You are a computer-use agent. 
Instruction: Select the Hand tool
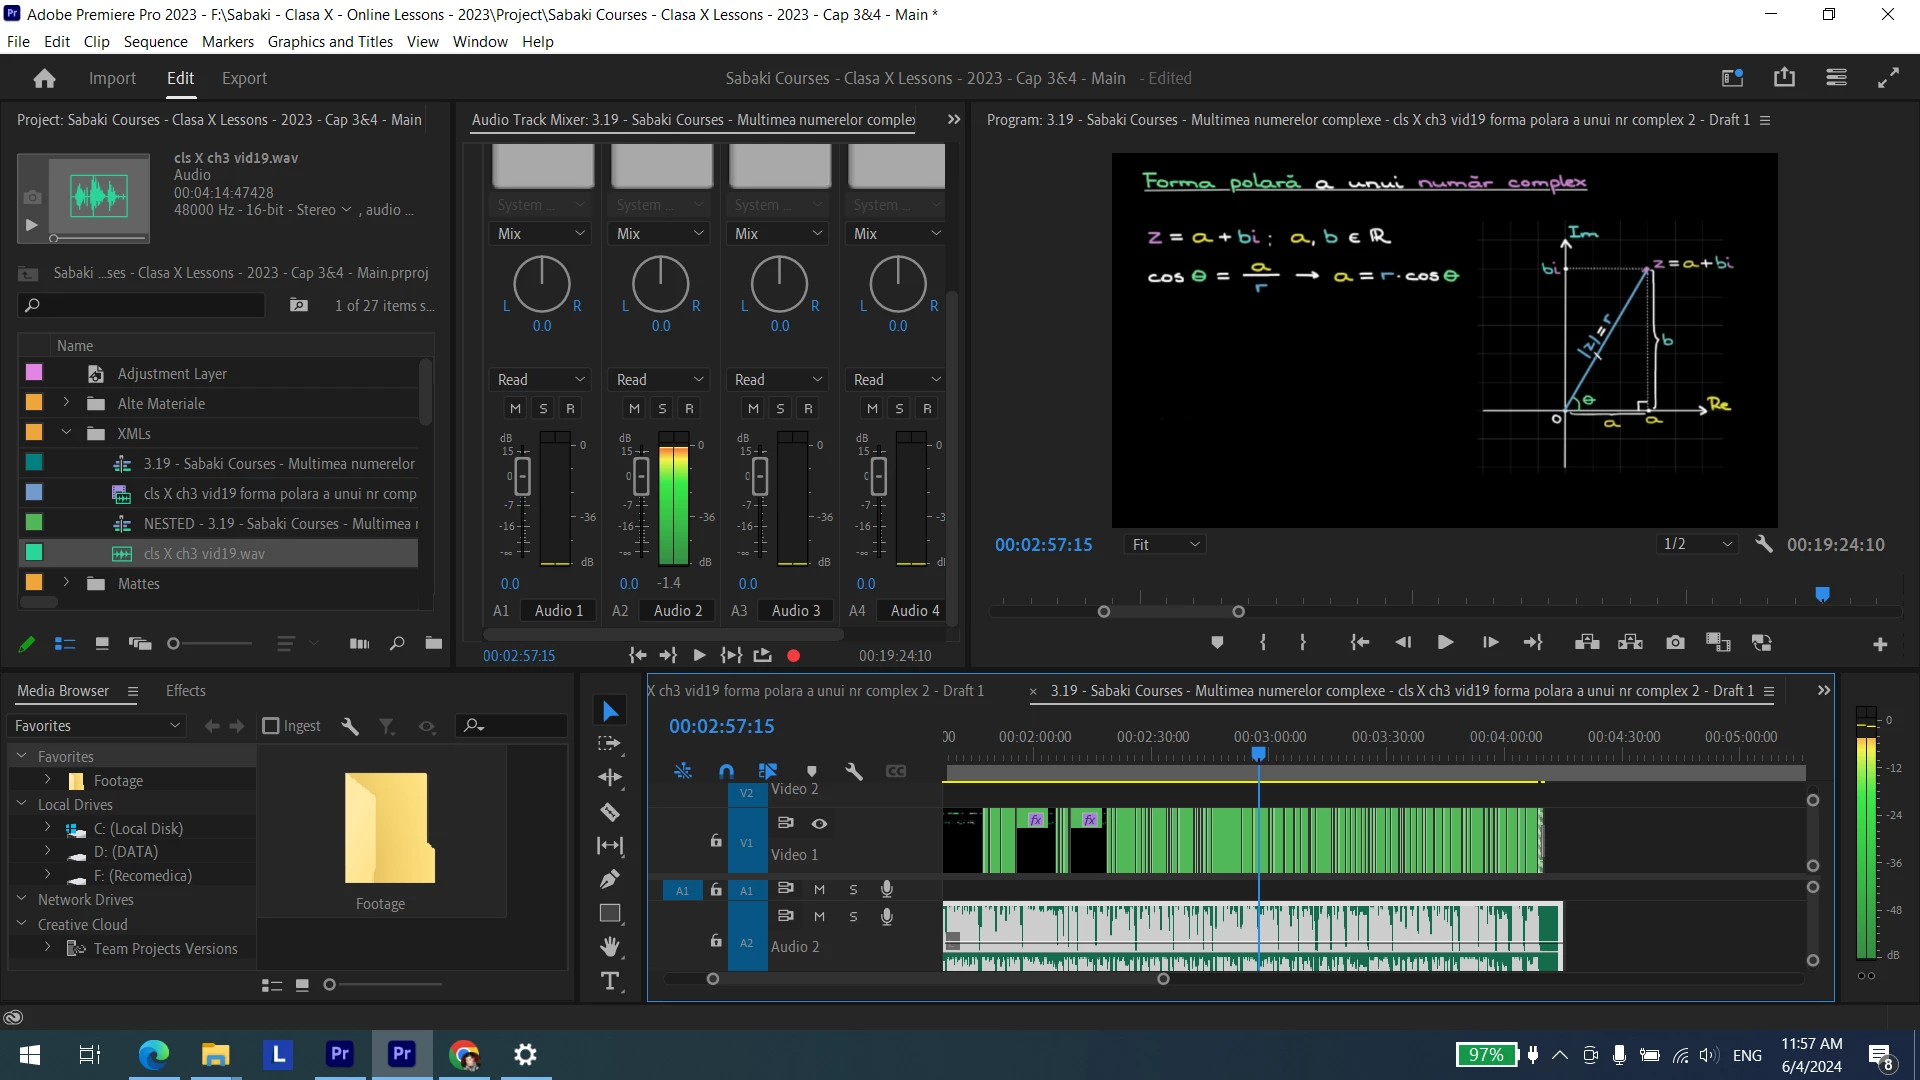pos(610,946)
